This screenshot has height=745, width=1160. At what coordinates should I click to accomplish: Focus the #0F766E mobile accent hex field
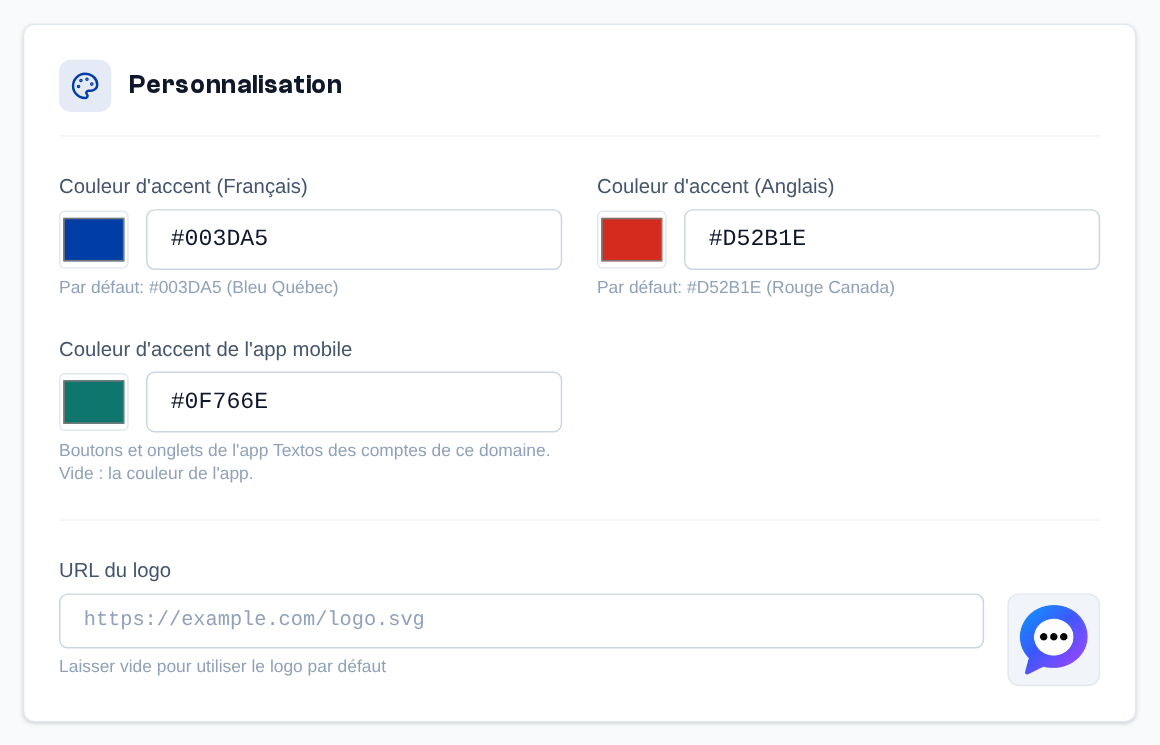click(x=354, y=402)
